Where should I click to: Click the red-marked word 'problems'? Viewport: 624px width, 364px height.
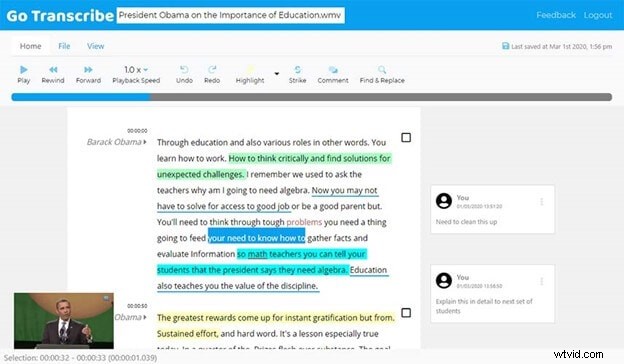304,222
